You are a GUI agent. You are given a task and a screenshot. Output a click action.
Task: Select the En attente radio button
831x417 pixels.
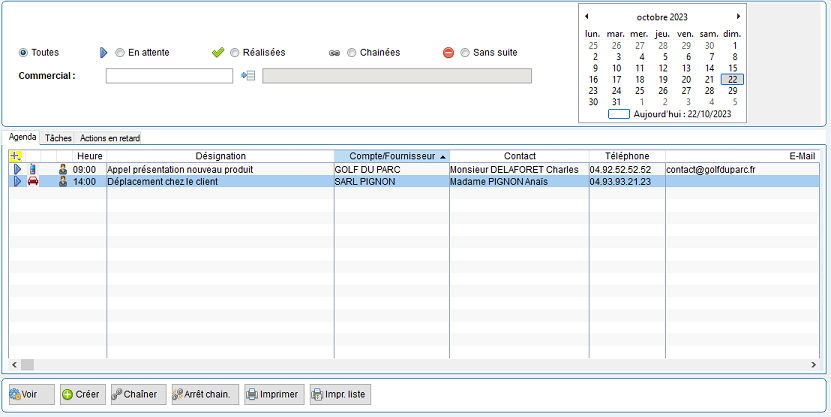(120, 52)
